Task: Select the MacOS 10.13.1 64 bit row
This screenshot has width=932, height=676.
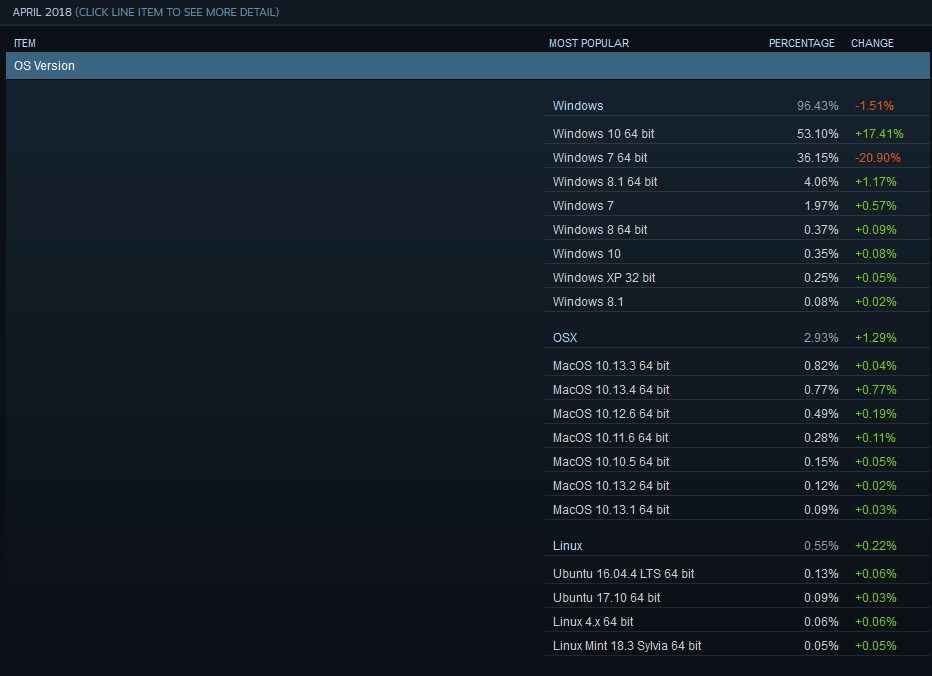Action: click(x=737, y=510)
